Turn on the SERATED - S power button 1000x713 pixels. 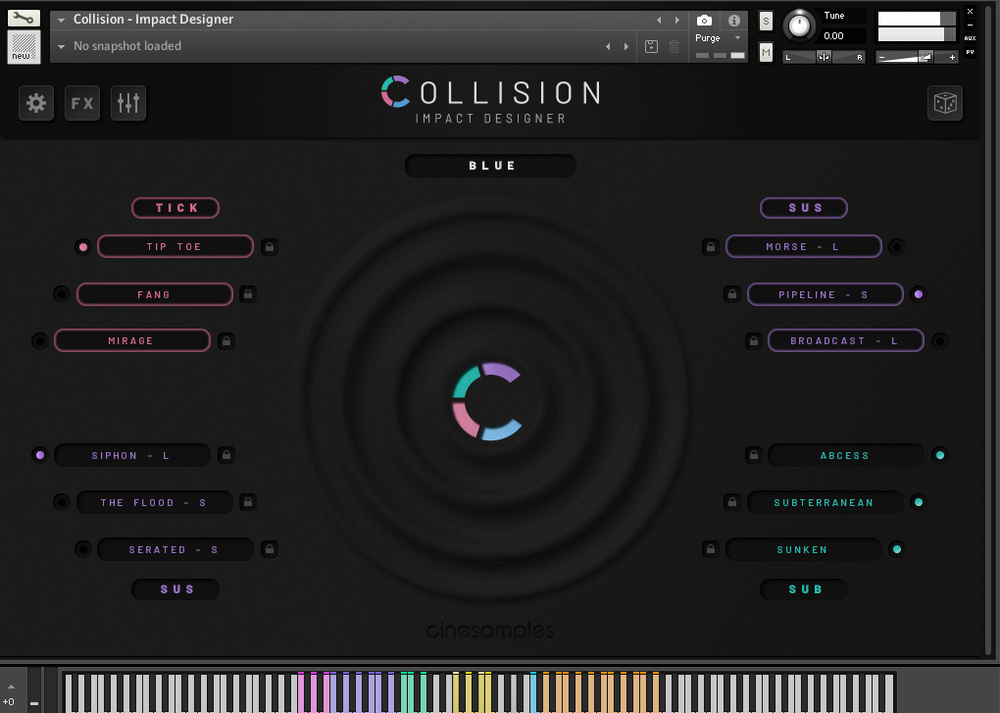point(83,548)
